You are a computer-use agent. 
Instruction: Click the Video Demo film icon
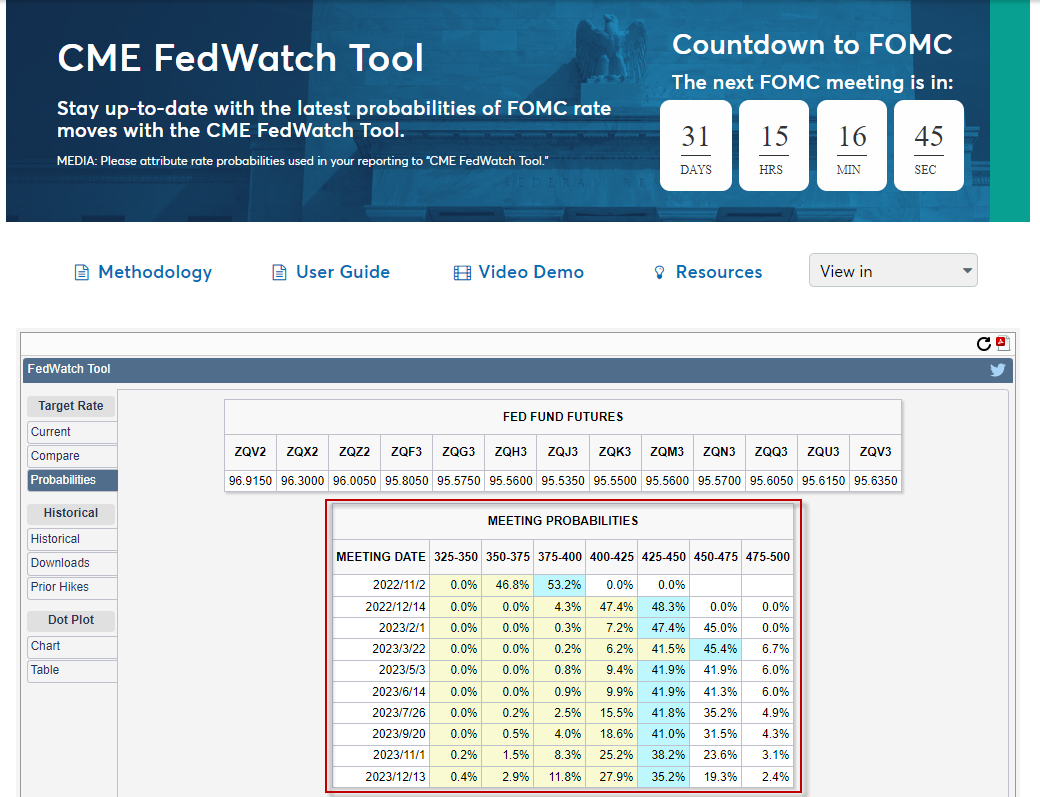pyautogui.click(x=462, y=273)
